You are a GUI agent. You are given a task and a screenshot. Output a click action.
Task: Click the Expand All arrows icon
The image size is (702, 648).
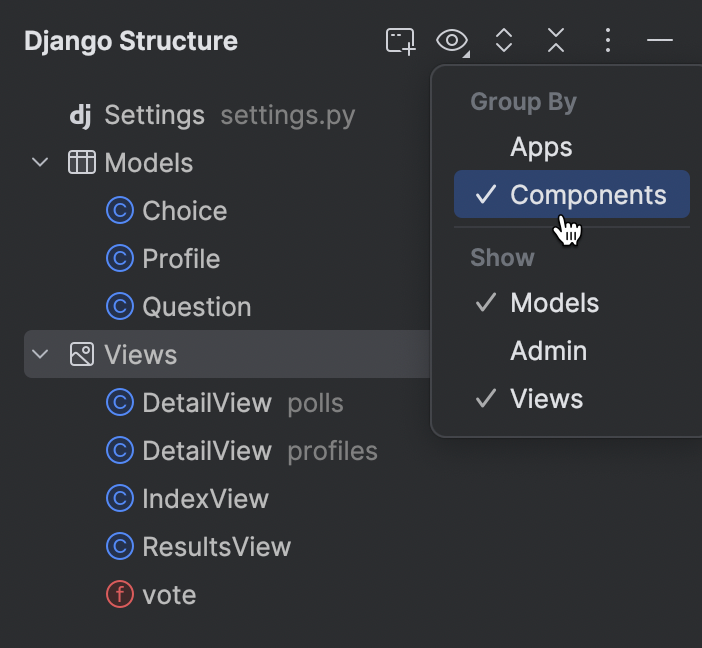[504, 41]
